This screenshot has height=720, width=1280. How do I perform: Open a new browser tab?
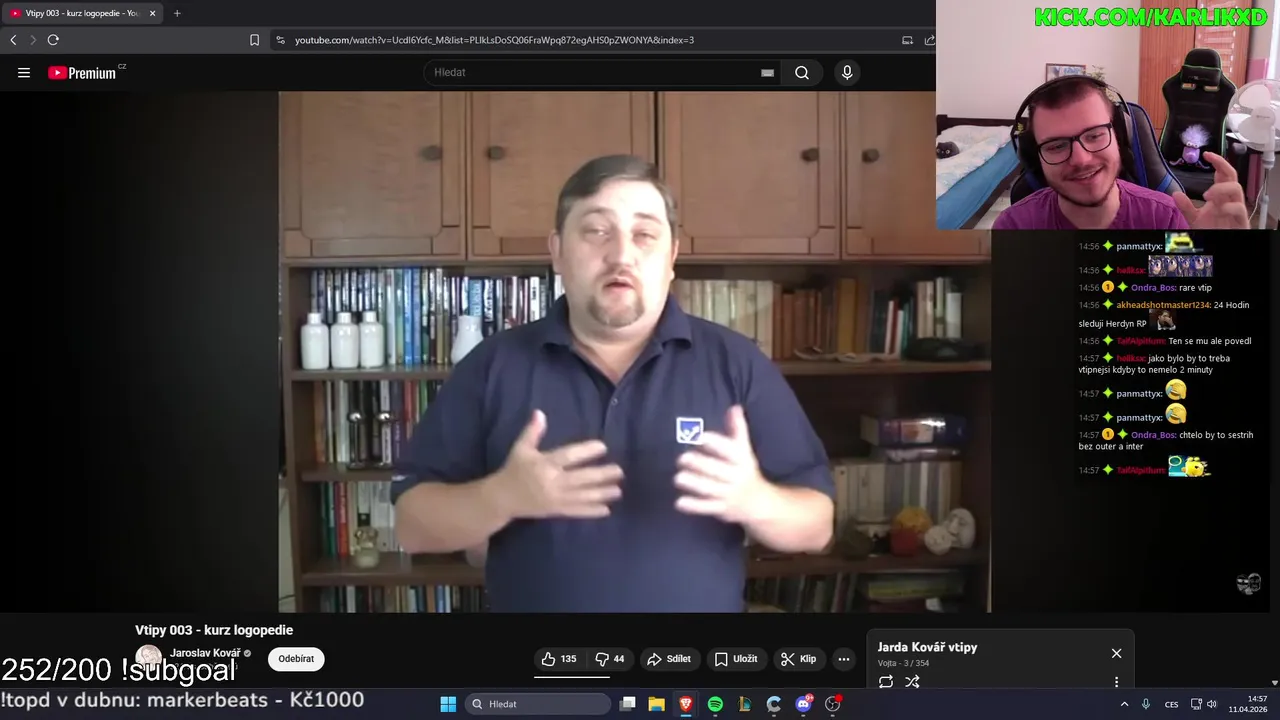(177, 13)
